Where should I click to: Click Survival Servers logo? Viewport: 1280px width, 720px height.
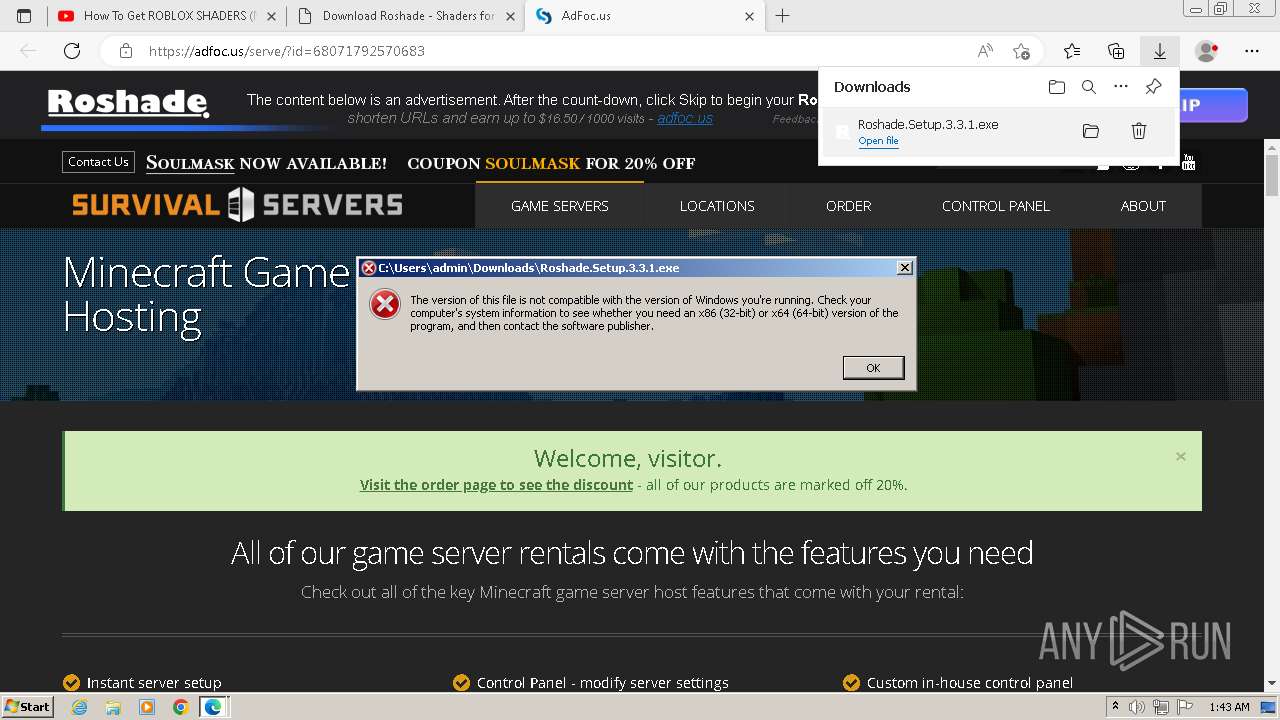coord(237,205)
